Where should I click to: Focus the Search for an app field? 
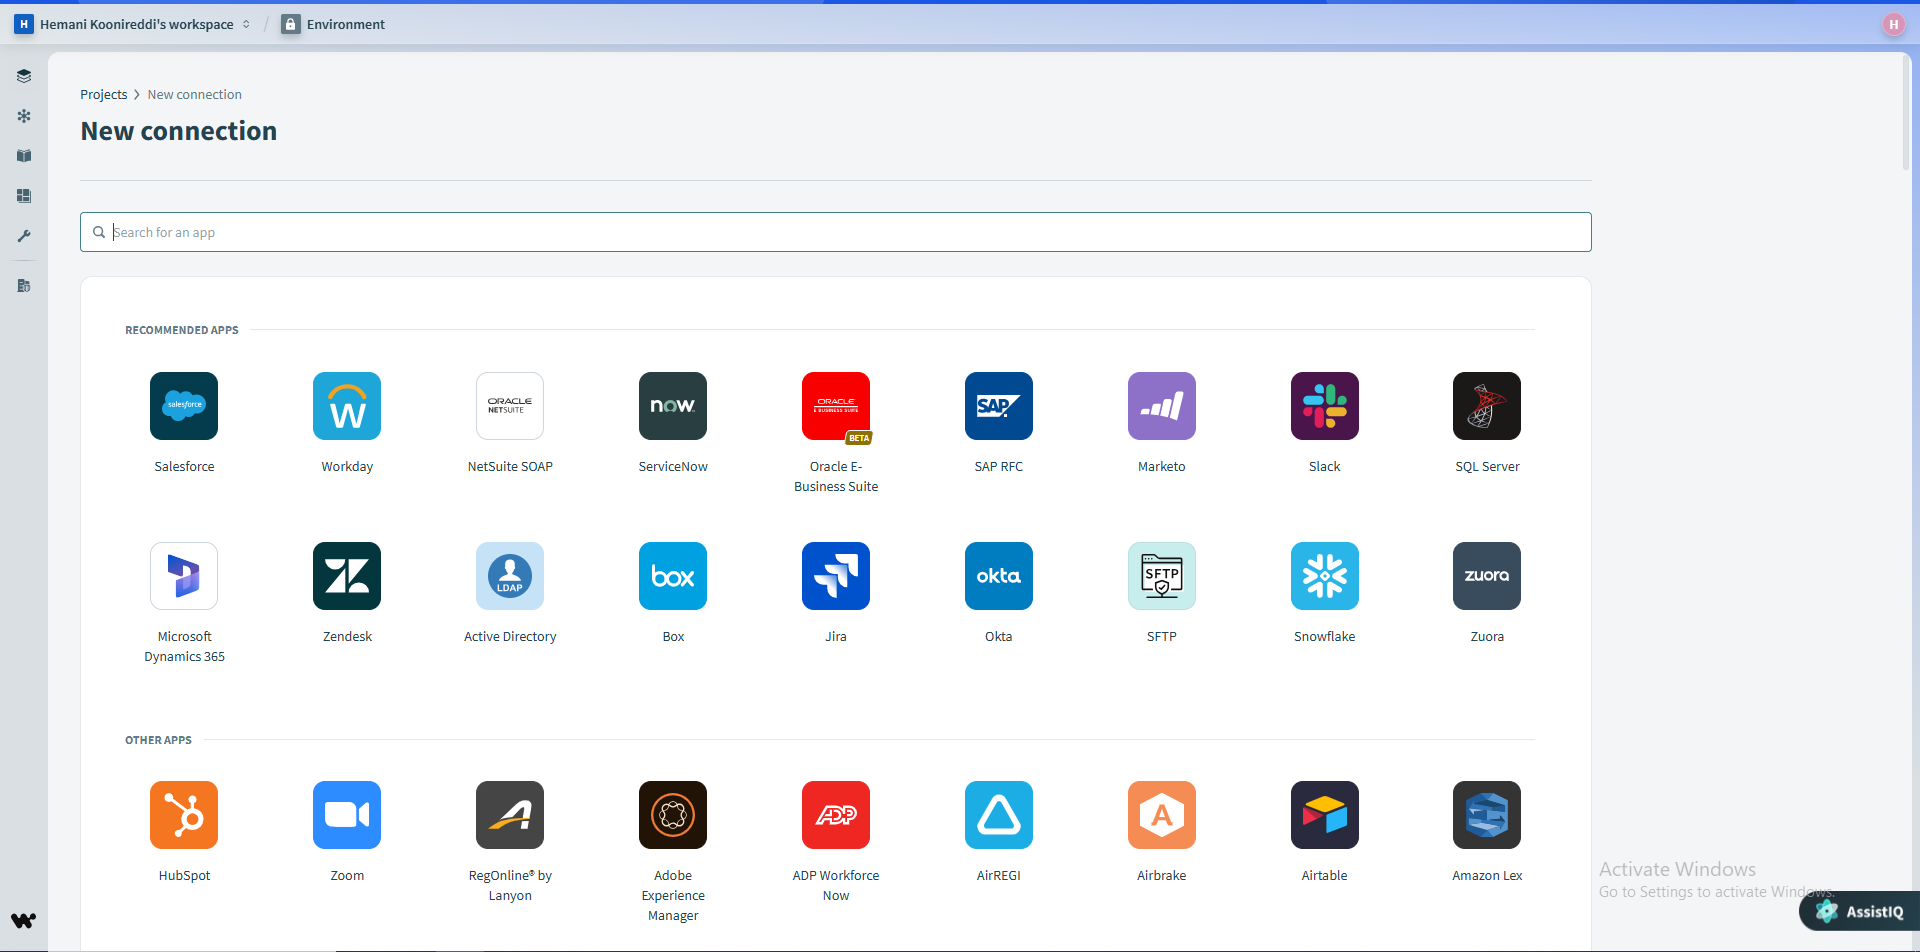[836, 232]
